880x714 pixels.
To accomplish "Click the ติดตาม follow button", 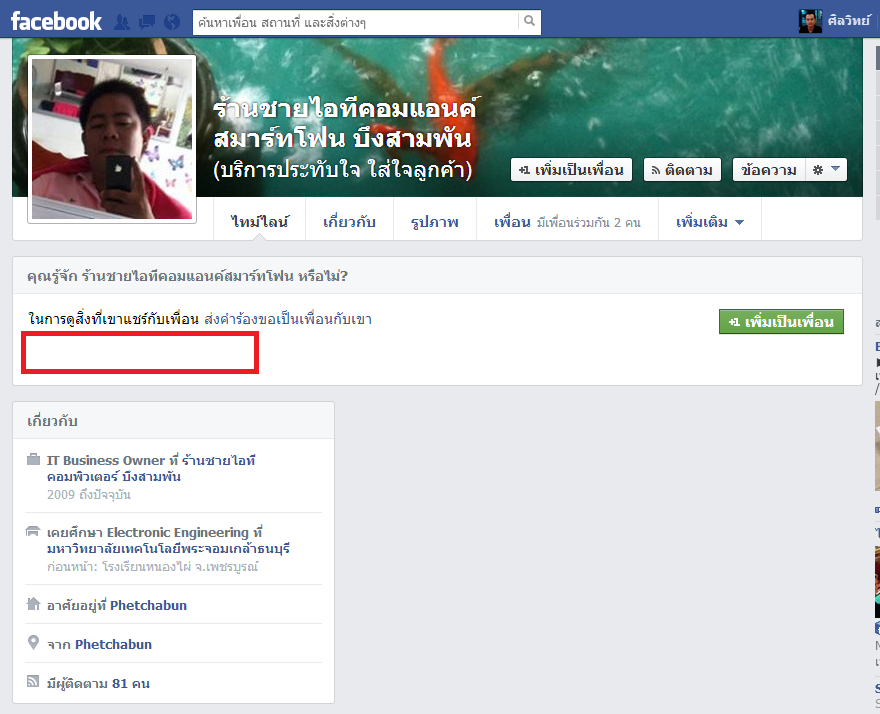I will pyautogui.click(x=682, y=170).
